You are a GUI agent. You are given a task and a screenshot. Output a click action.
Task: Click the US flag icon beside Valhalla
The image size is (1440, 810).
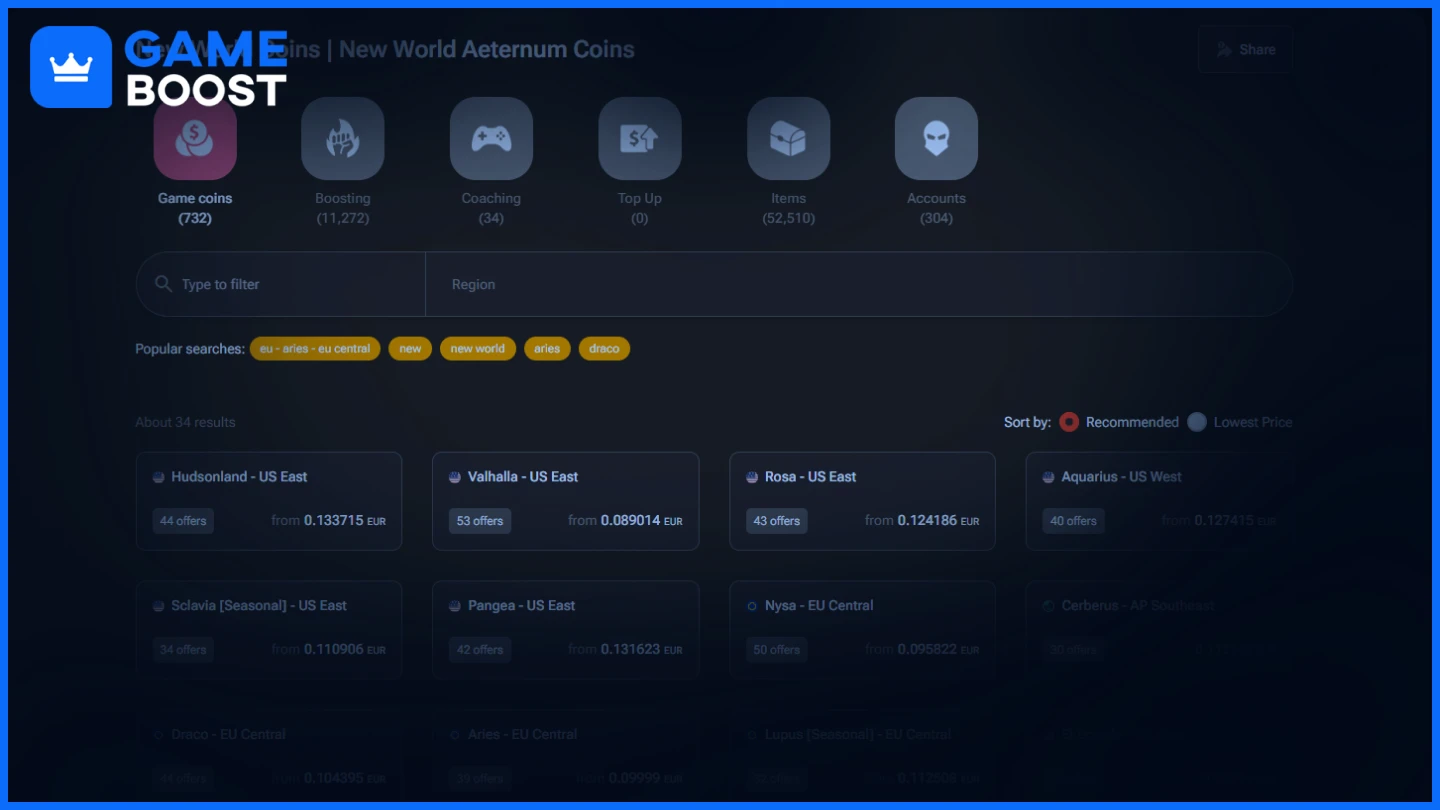455,477
